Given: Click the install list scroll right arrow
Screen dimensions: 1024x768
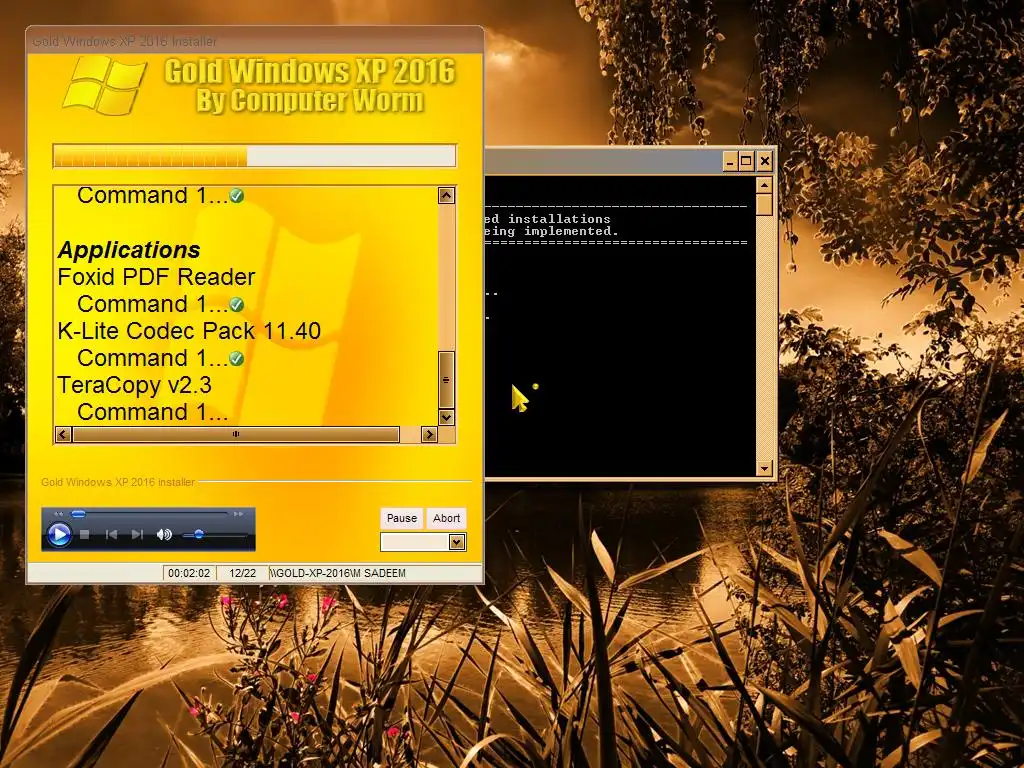Looking at the screenshot, I should pos(429,434).
